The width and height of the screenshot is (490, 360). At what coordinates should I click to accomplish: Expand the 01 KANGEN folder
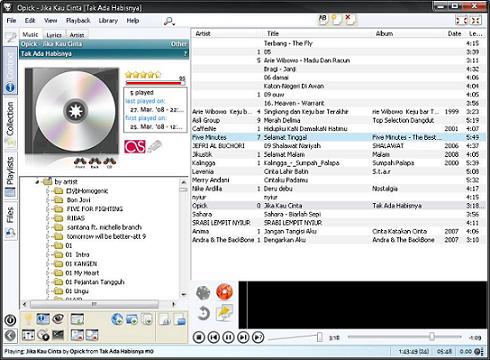point(48,264)
